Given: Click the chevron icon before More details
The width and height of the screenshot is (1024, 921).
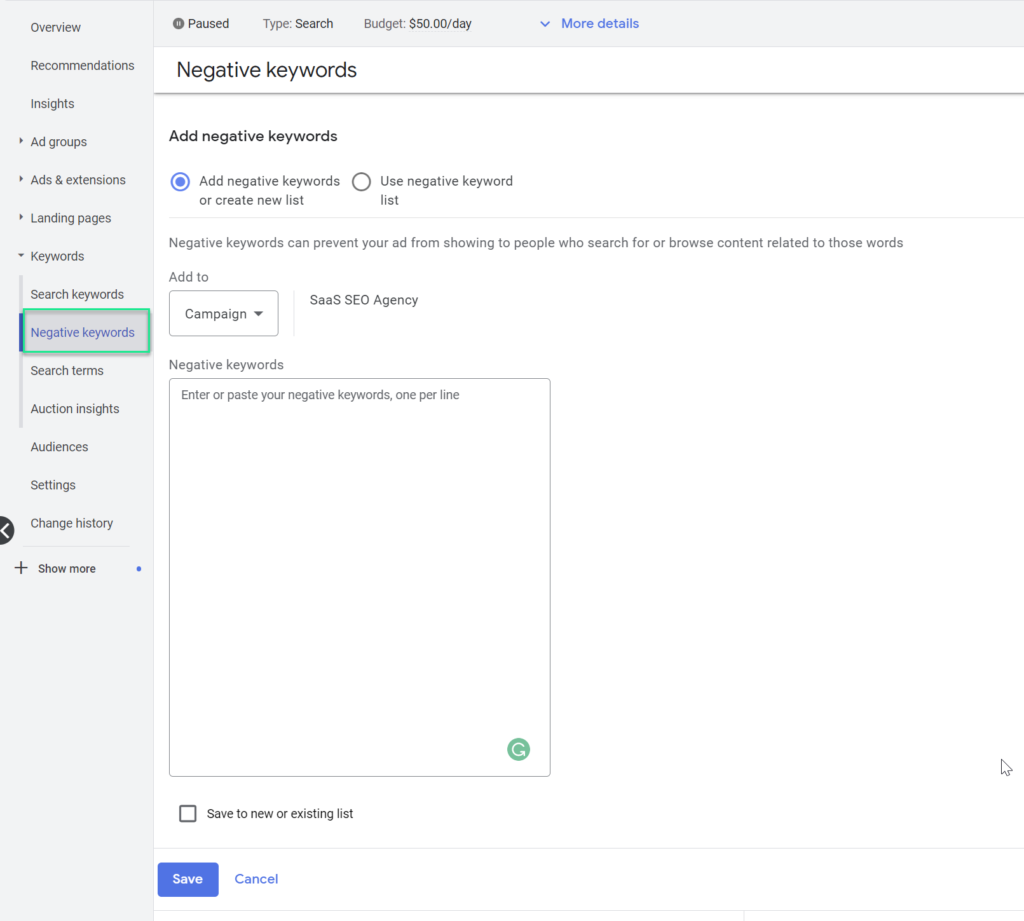Looking at the screenshot, I should (545, 24).
